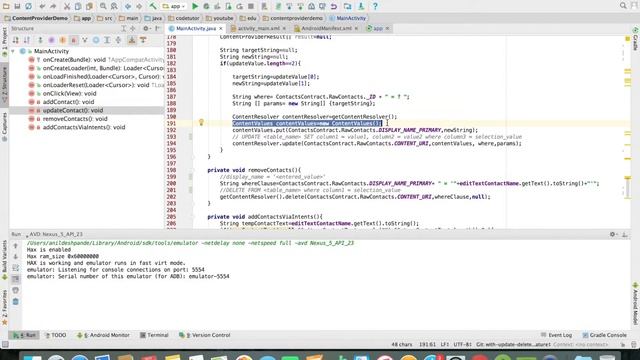Click the Clear All trash icon in Run console
The height and width of the screenshot is (360, 640).
[16, 302]
